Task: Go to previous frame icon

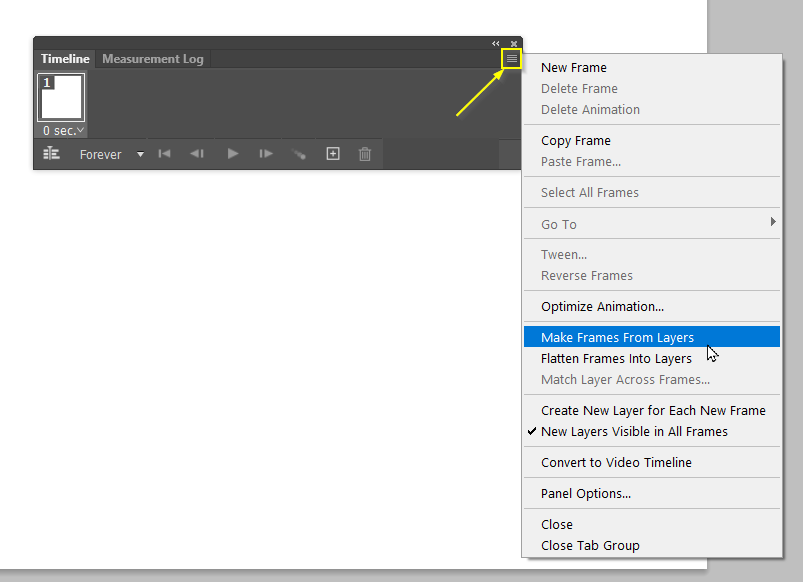Action: pyautogui.click(x=197, y=153)
